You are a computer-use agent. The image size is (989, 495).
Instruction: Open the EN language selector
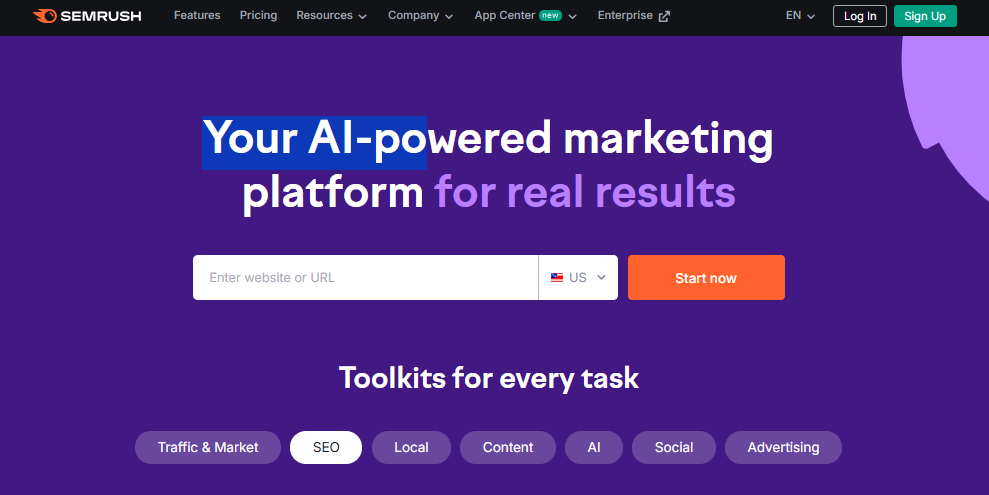[800, 16]
